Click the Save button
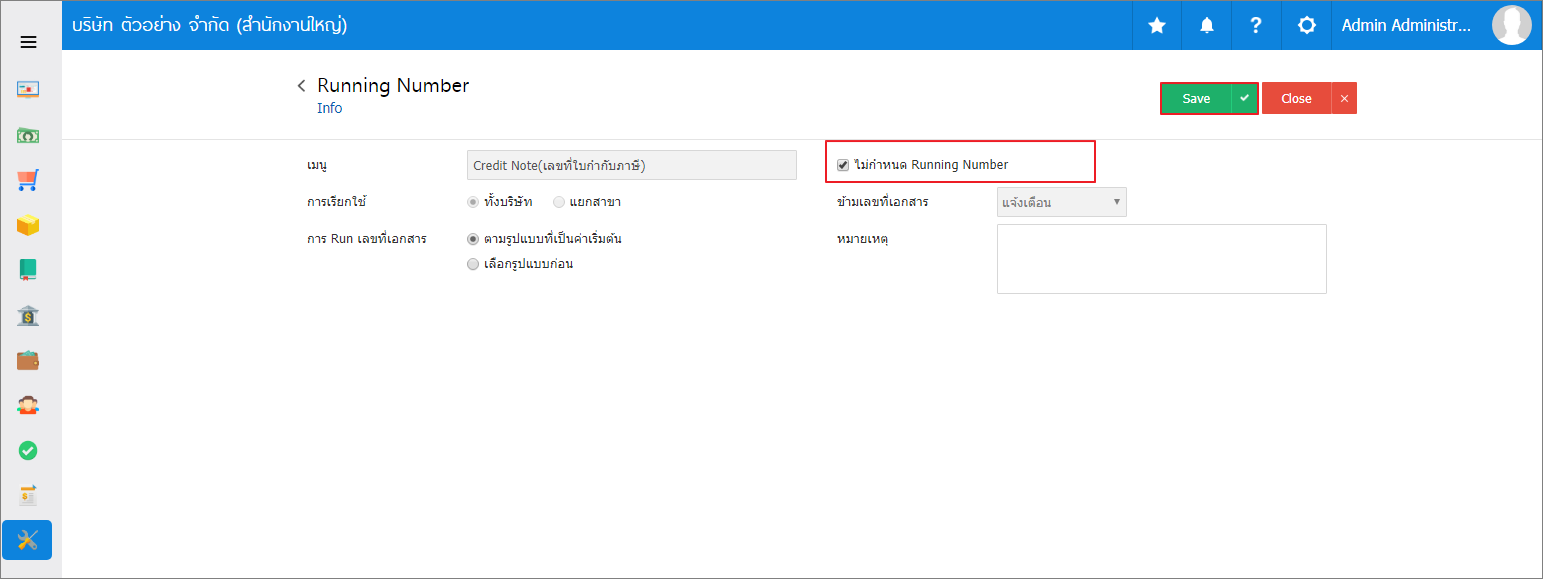1543x579 pixels. (1196, 98)
